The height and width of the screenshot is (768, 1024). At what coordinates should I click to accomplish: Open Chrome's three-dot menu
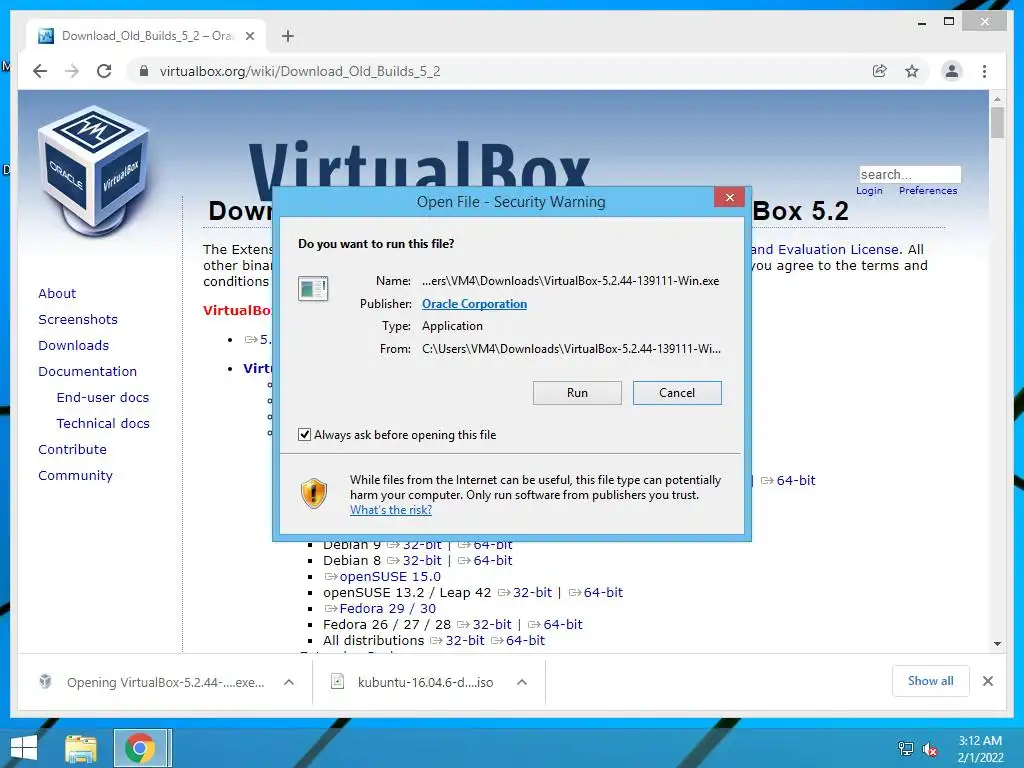click(x=985, y=71)
